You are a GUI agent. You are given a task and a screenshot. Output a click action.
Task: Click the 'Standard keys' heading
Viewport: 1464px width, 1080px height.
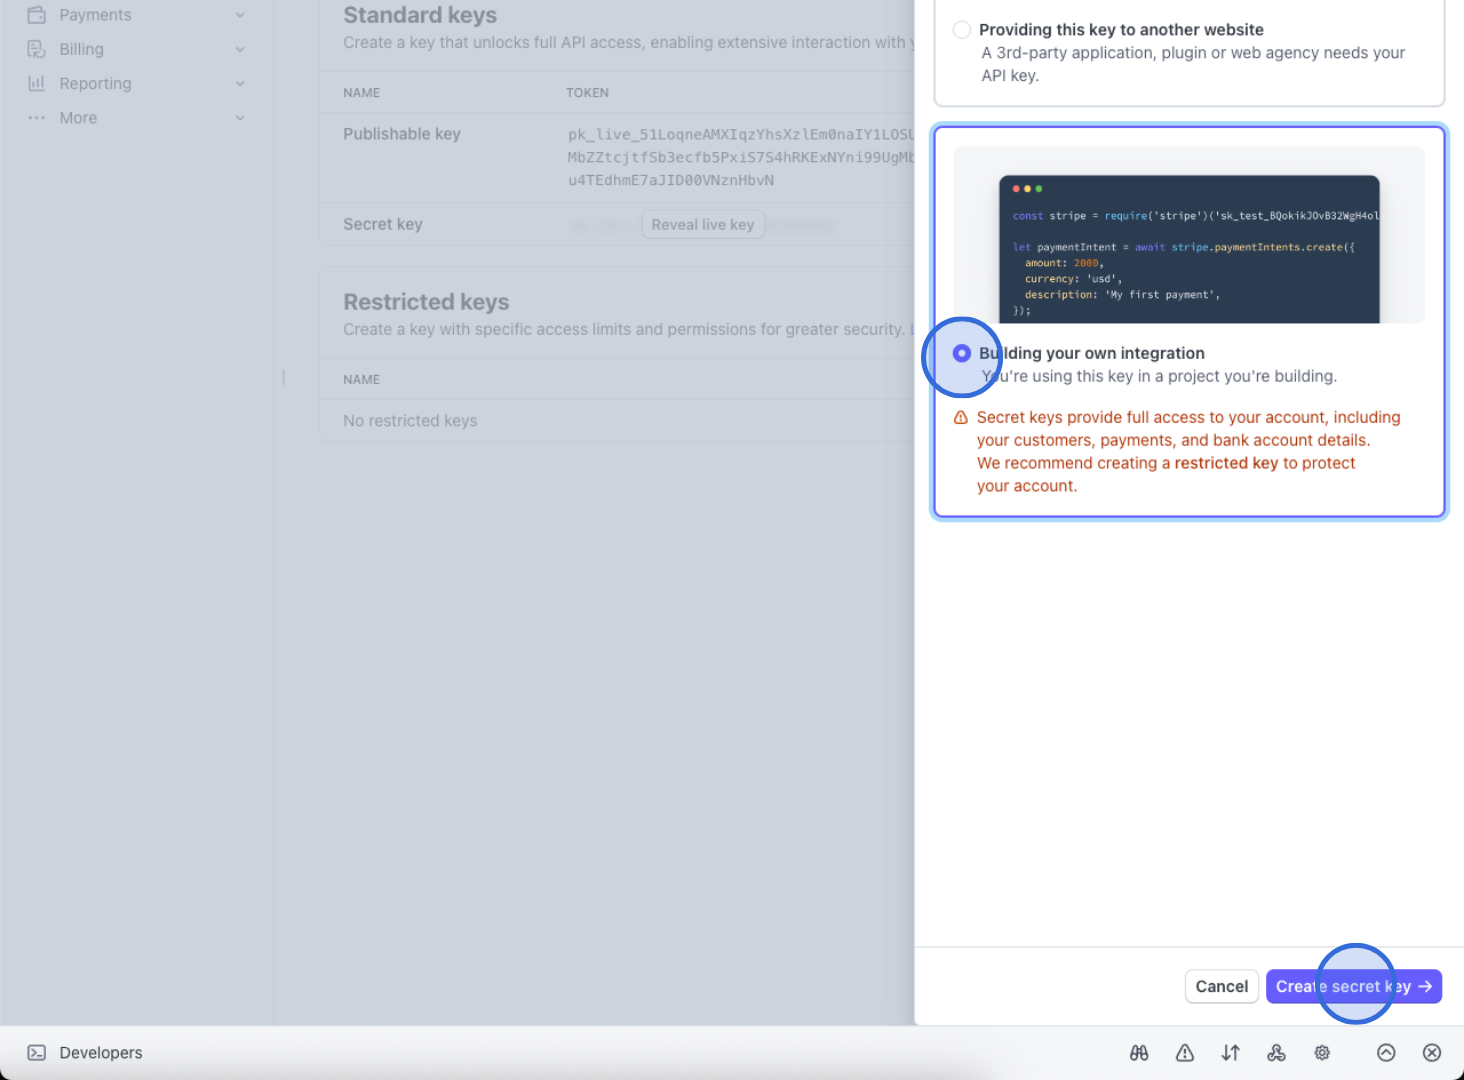click(420, 15)
